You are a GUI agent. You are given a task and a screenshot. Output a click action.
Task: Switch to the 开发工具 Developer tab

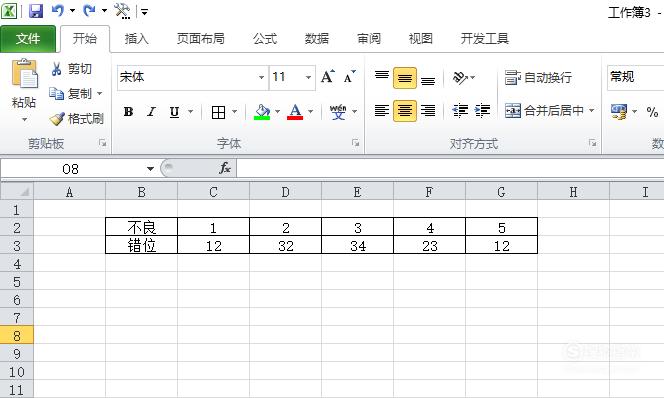click(484, 39)
